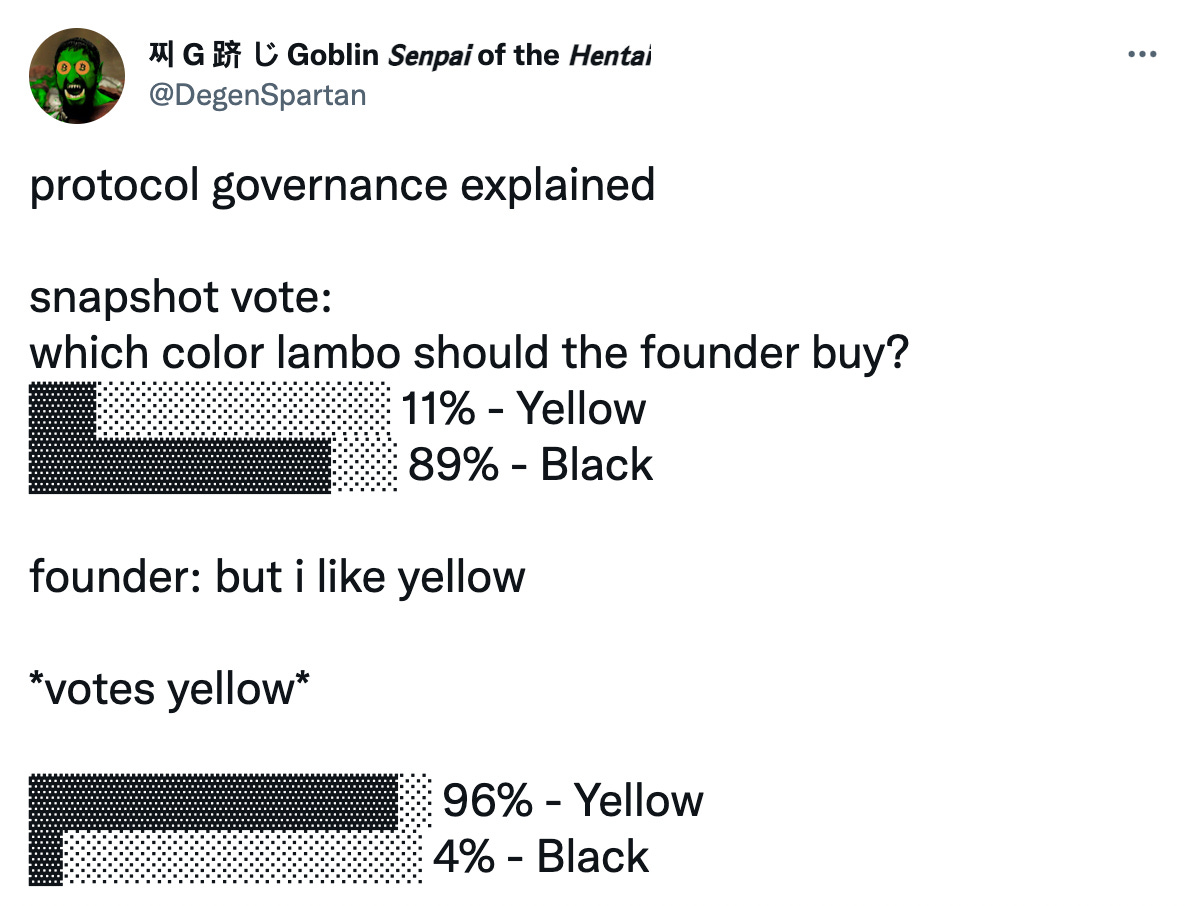The width and height of the screenshot is (1192, 906).
Task: Click the text 'founder: but i like yellow'
Action: 277,576
